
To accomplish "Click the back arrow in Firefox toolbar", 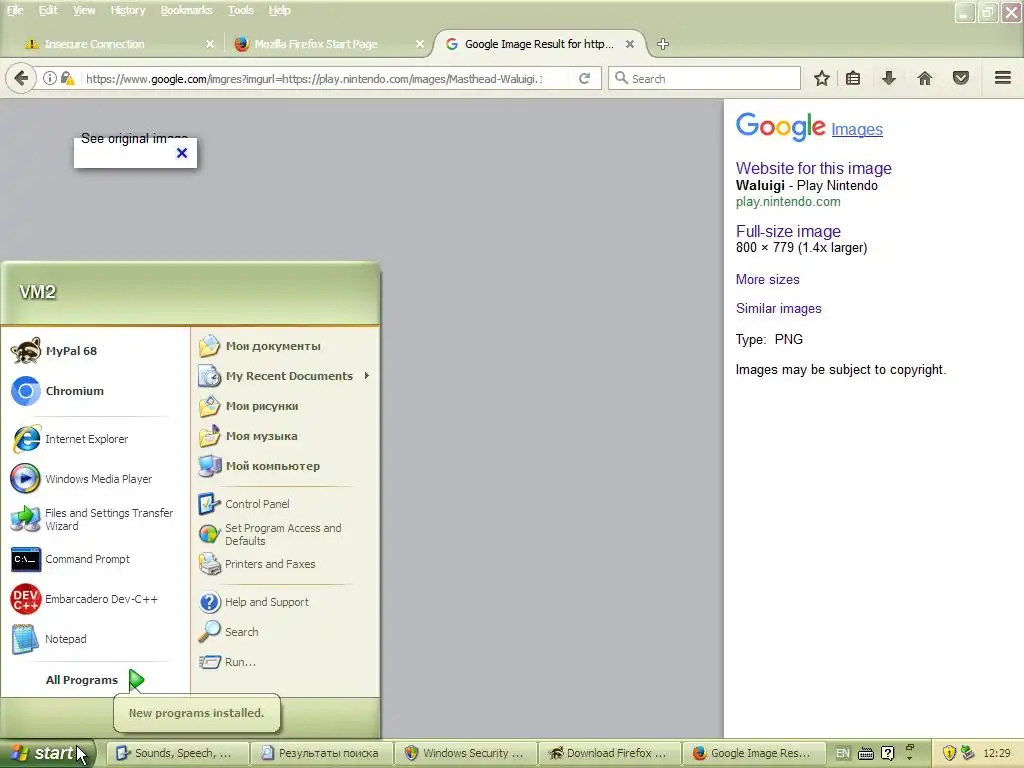I will point(21,79).
